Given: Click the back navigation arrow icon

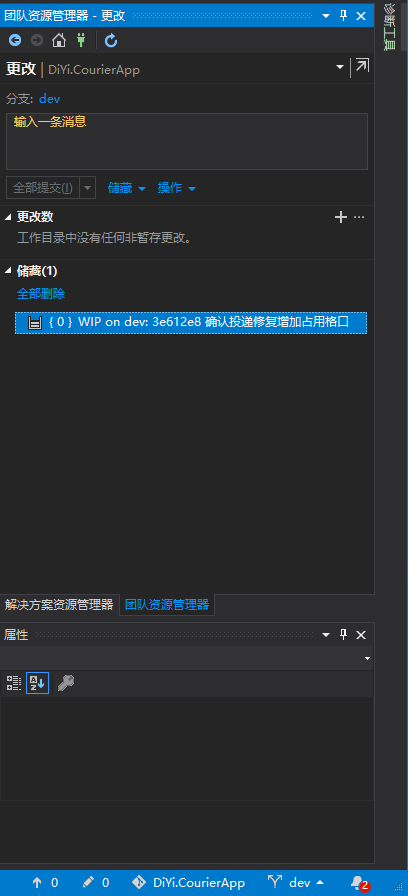Looking at the screenshot, I should tap(15, 40).
